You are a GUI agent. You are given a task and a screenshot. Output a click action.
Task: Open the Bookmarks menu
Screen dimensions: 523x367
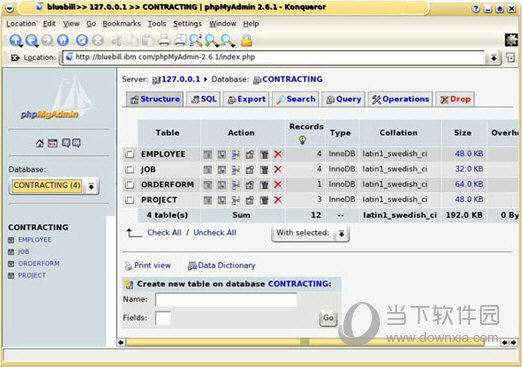pos(121,24)
